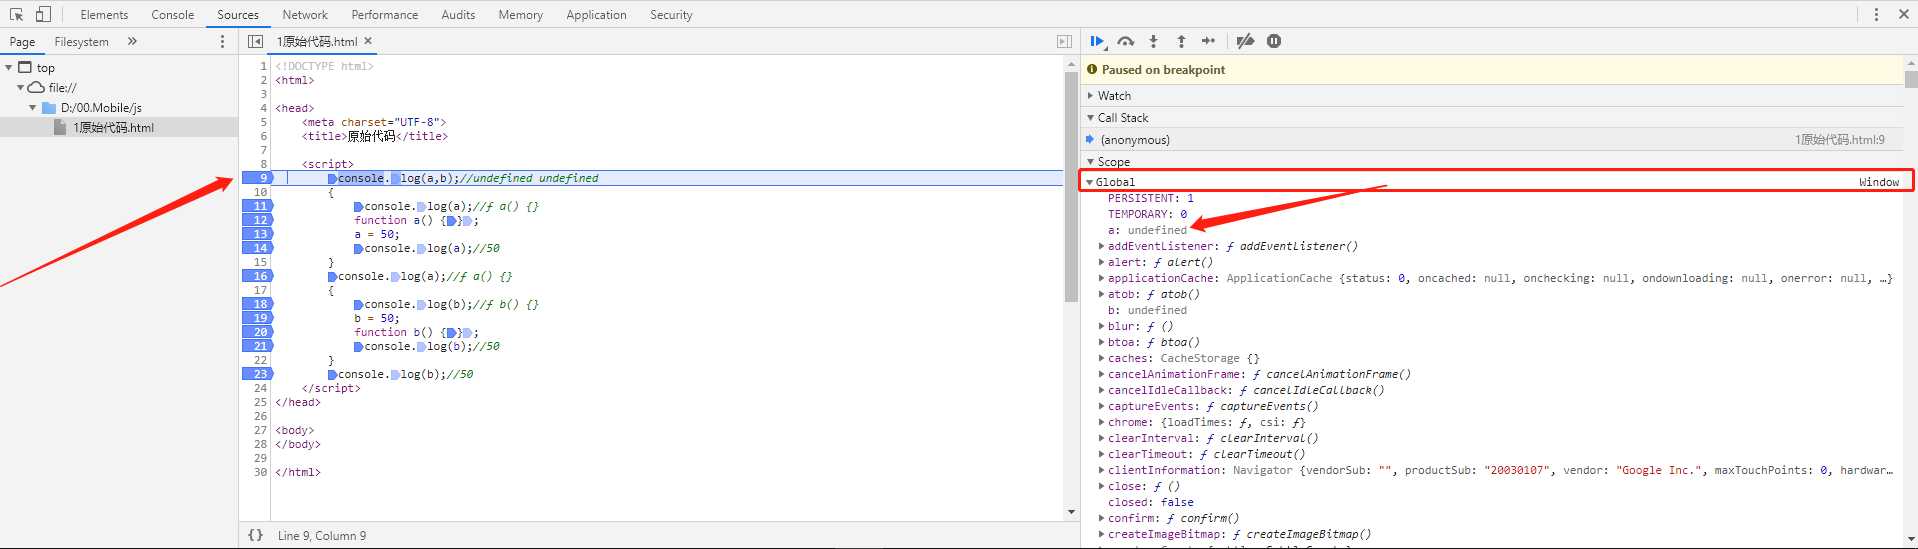
Task: Open the navigator pane options menu
Action: 222,41
